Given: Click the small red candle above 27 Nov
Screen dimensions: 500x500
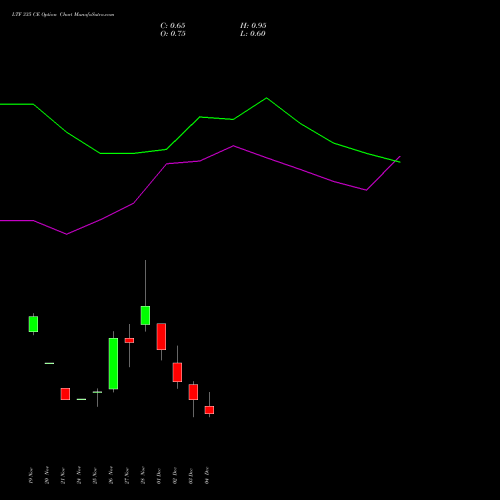Looking at the screenshot, I should click(x=129, y=340).
